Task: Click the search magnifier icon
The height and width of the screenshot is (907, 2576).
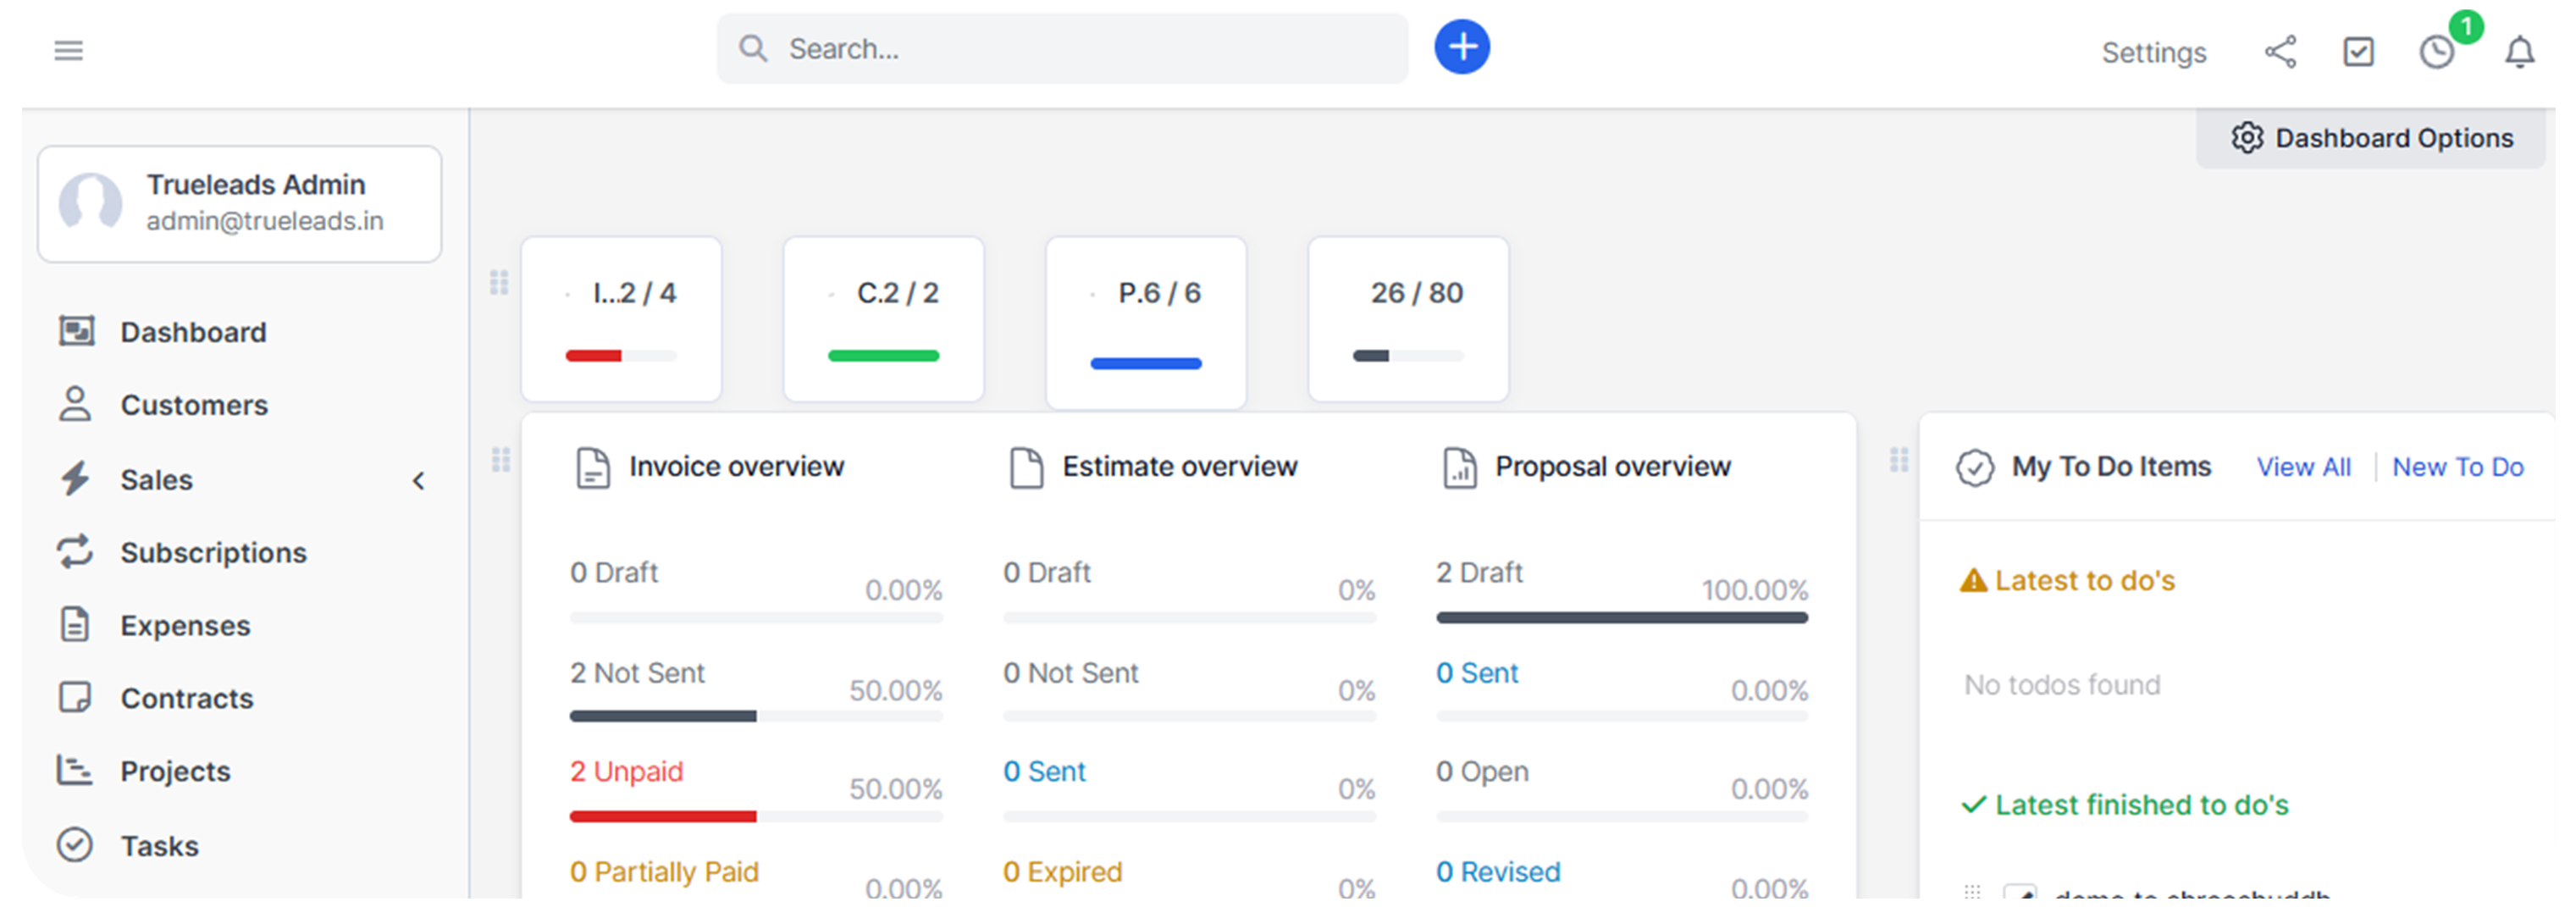Action: 753,48
